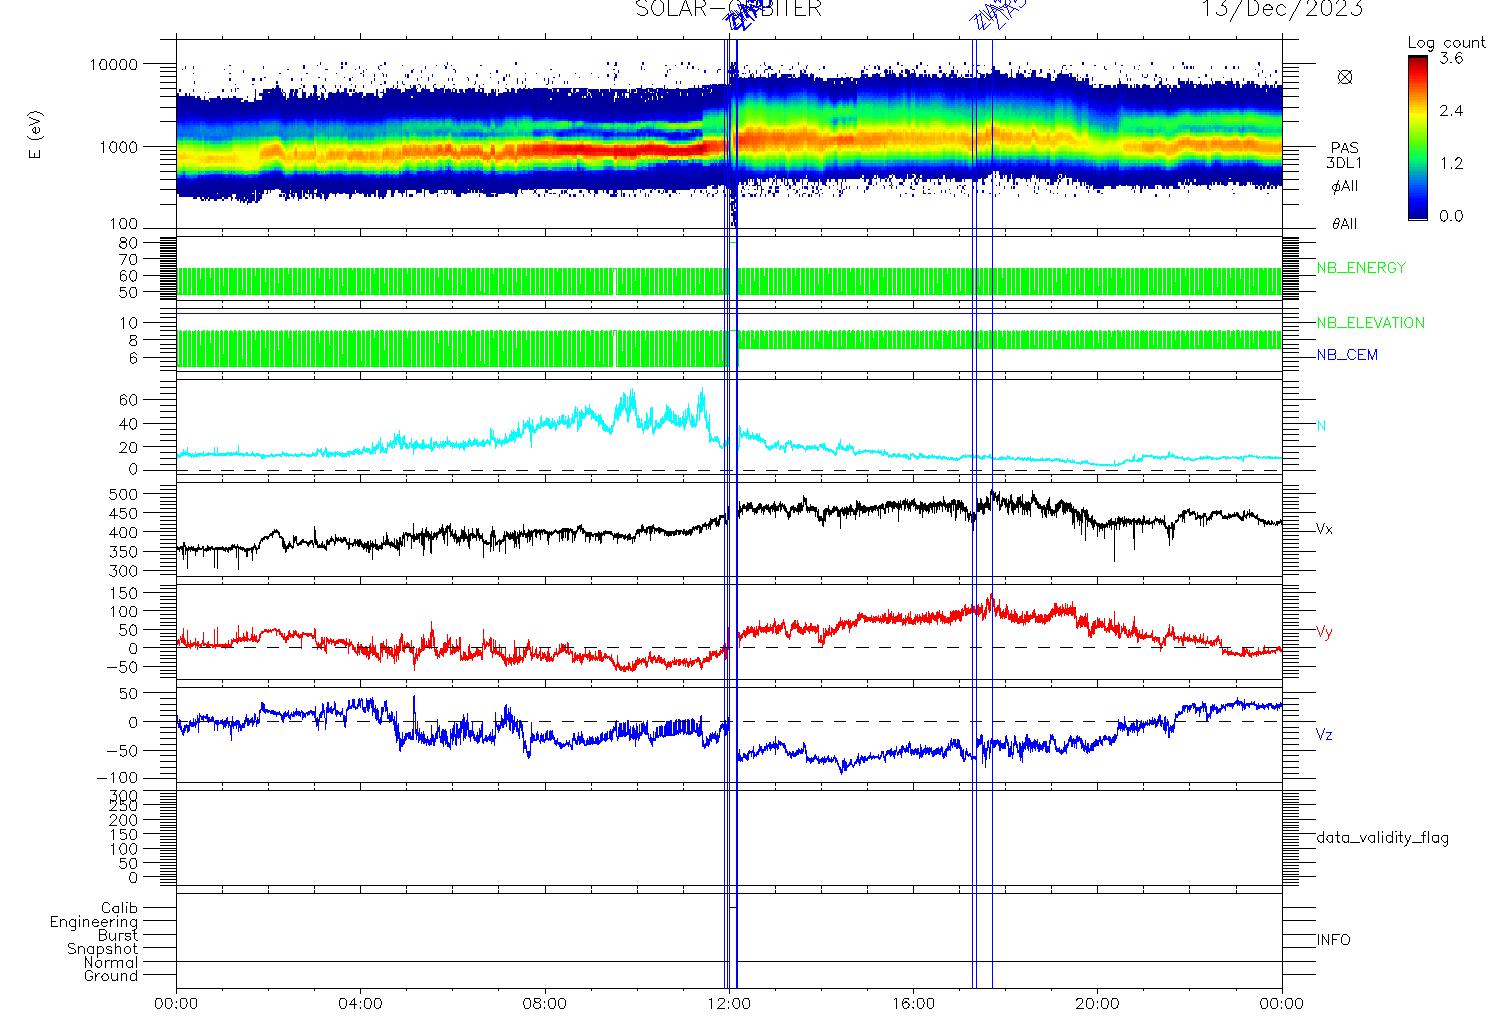The height and width of the screenshot is (1020, 1512).
Task: Click the NB_ELEVATION panel label
Action: tap(1370, 323)
